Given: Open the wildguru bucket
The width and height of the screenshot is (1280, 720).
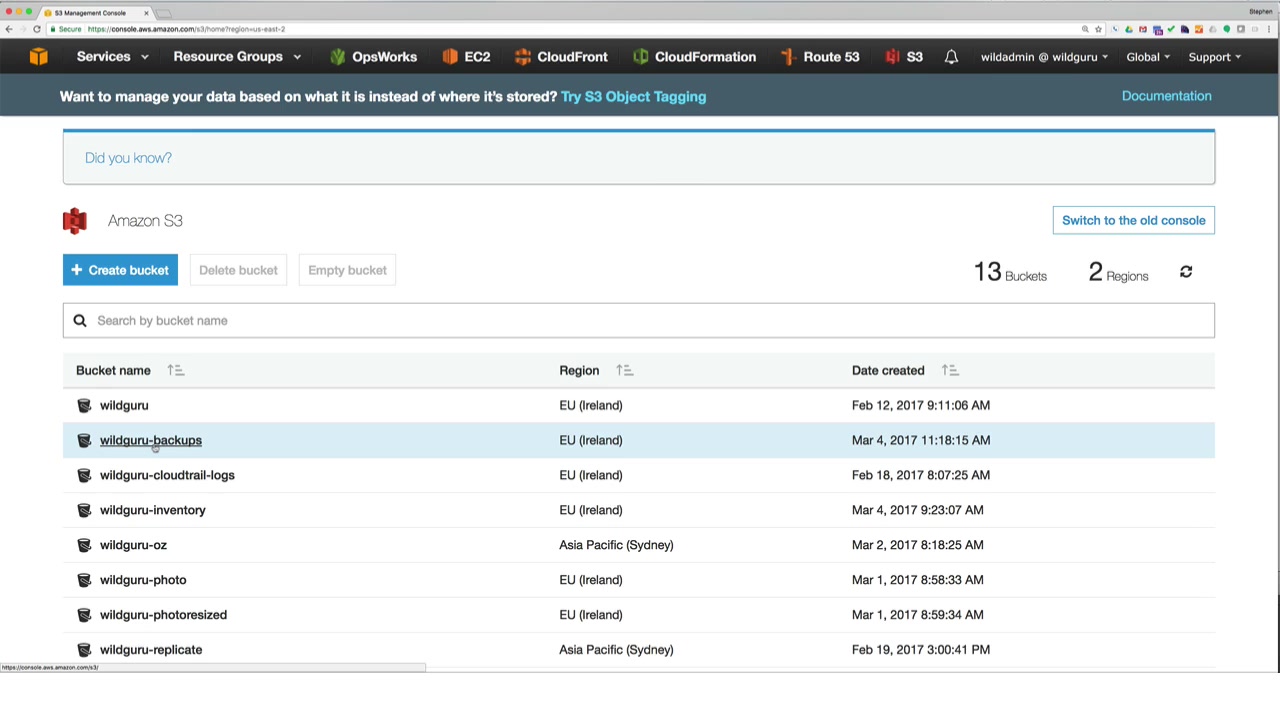Looking at the screenshot, I should click(x=124, y=406).
